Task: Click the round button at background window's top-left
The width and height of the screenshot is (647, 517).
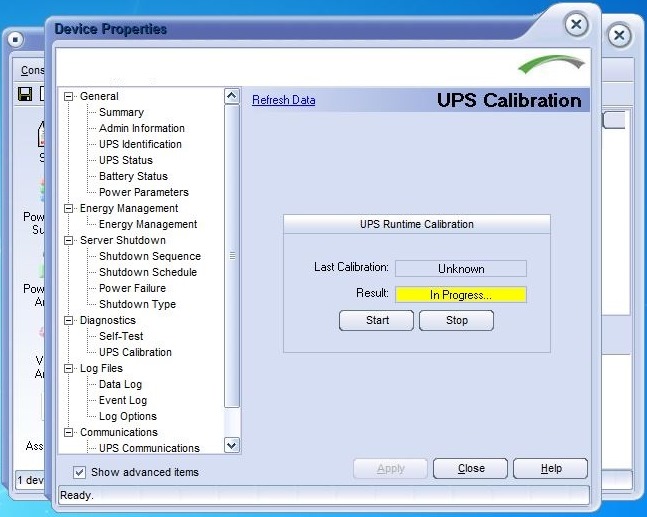Action: coord(16,40)
